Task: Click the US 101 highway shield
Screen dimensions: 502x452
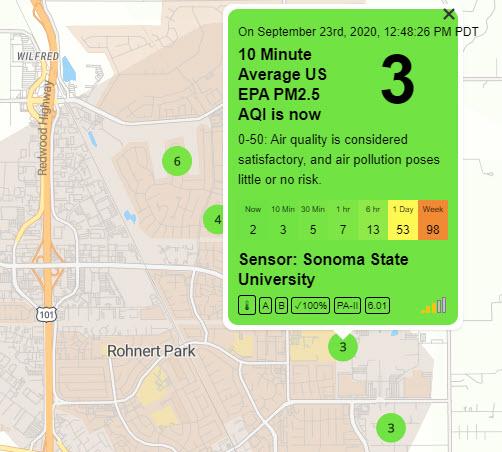Action: click(47, 314)
